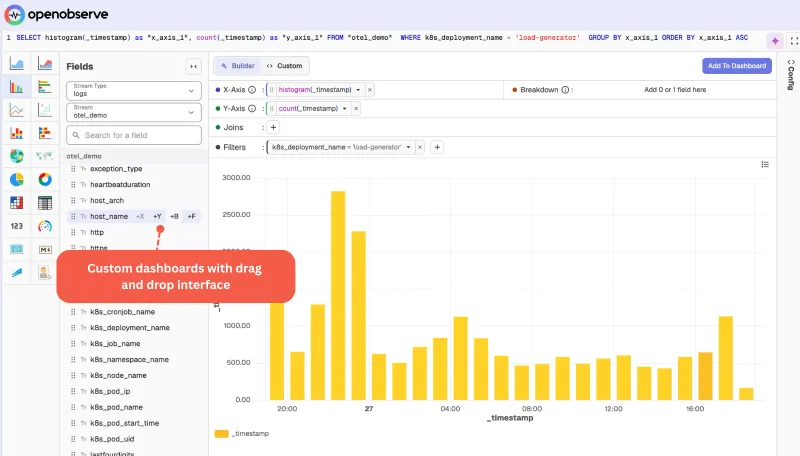The height and width of the screenshot is (456, 800).
Task: Select the k8s_pod_ip field
Action: click(110, 391)
